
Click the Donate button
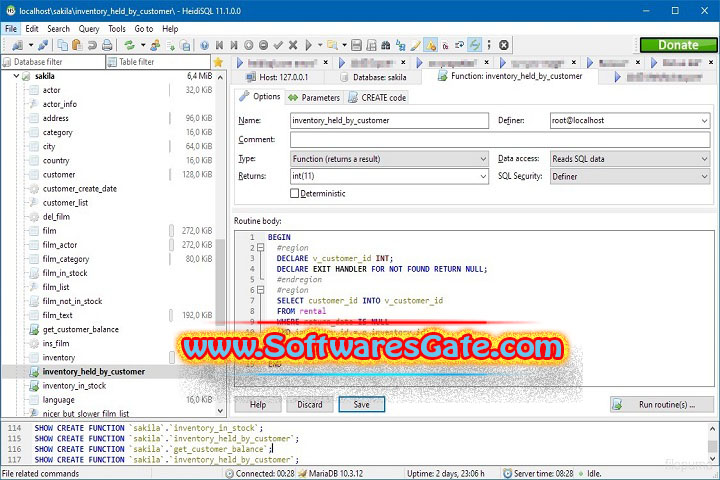point(678,45)
